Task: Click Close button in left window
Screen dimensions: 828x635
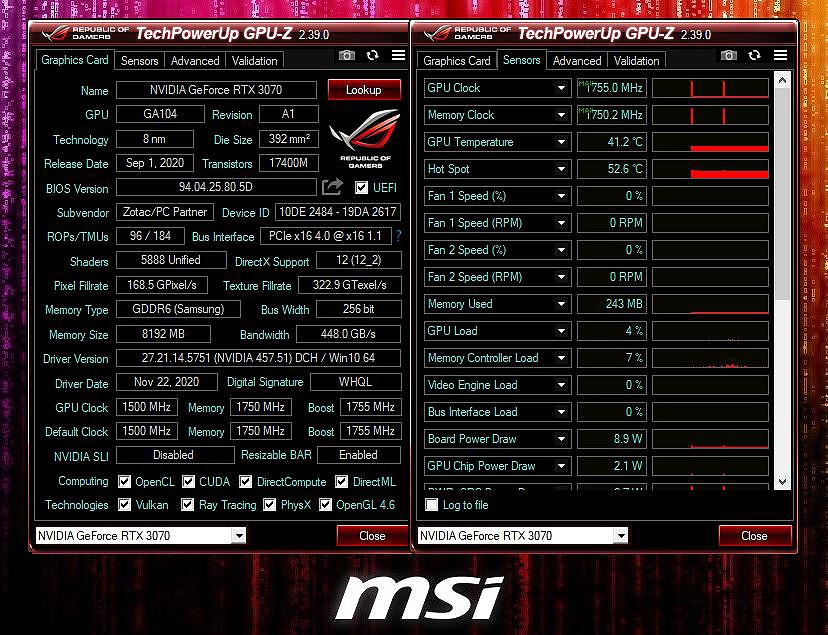Action: tap(372, 536)
